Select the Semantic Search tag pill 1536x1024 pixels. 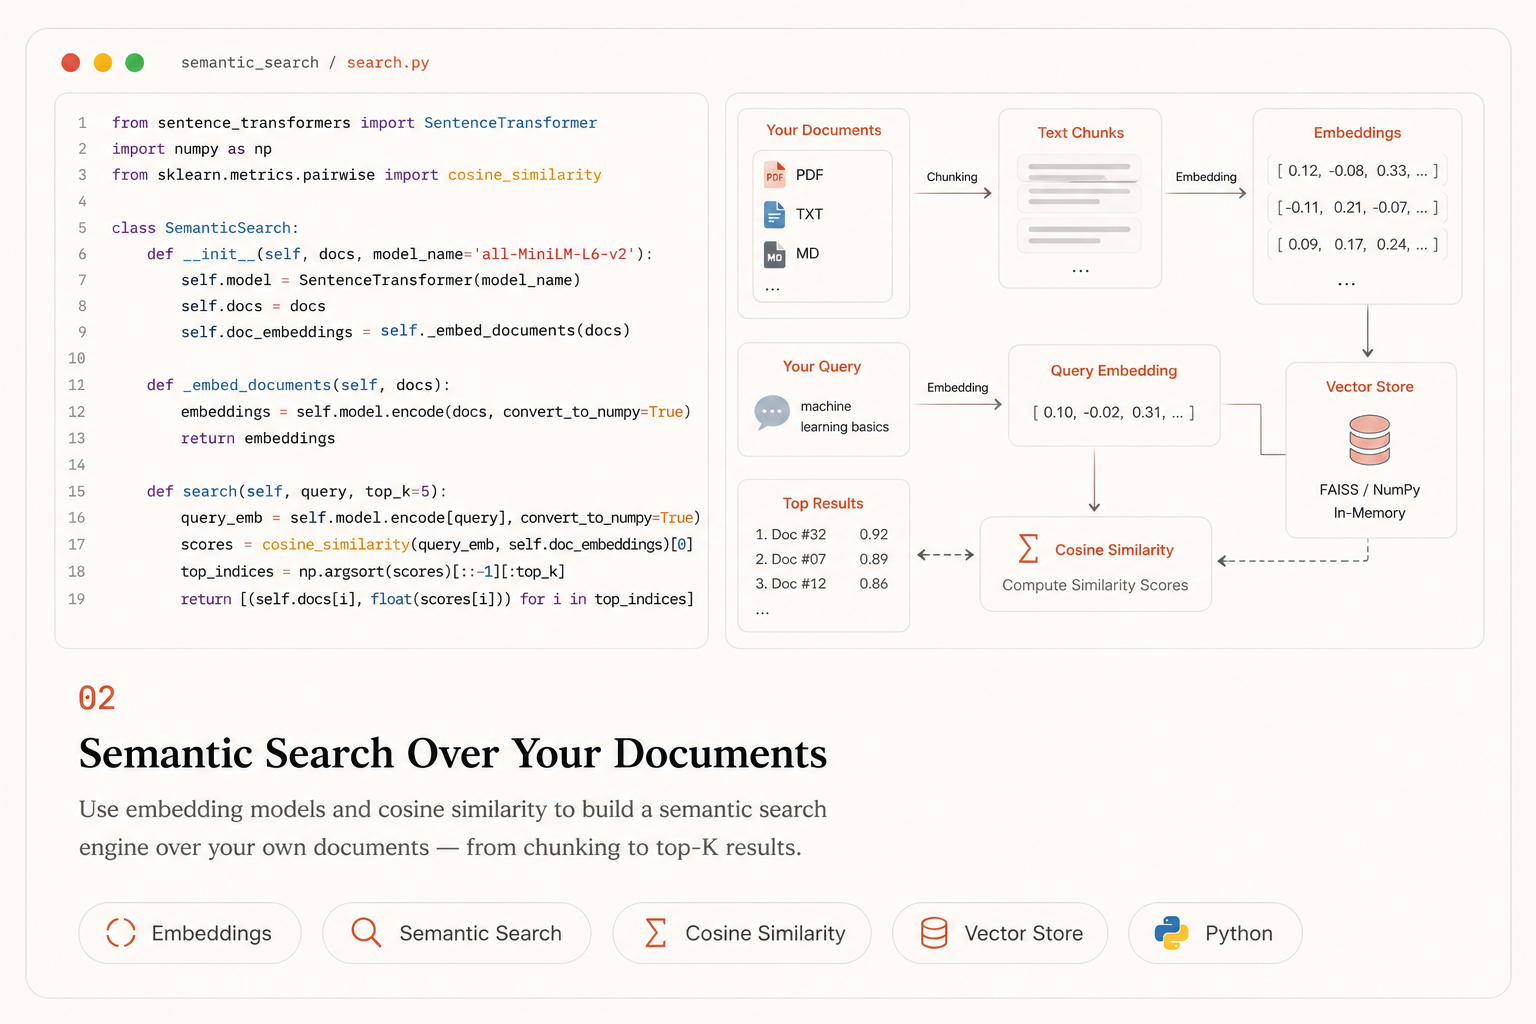coord(457,933)
